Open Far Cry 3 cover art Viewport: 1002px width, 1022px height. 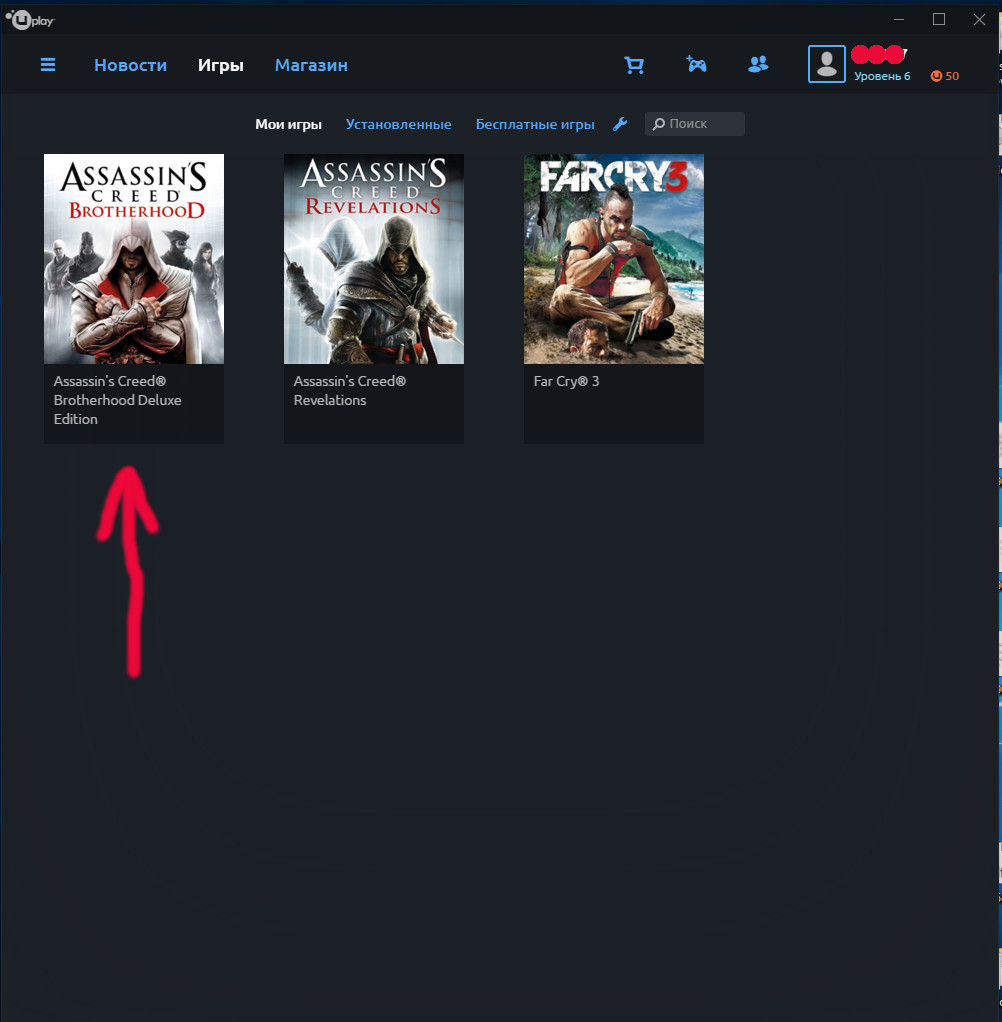(613, 259)
